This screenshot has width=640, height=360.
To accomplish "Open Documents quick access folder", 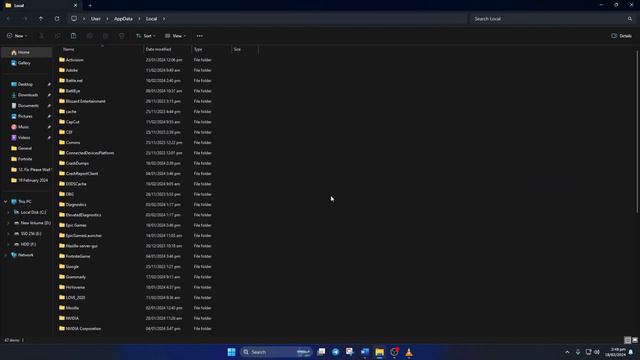I will point(27,105).
